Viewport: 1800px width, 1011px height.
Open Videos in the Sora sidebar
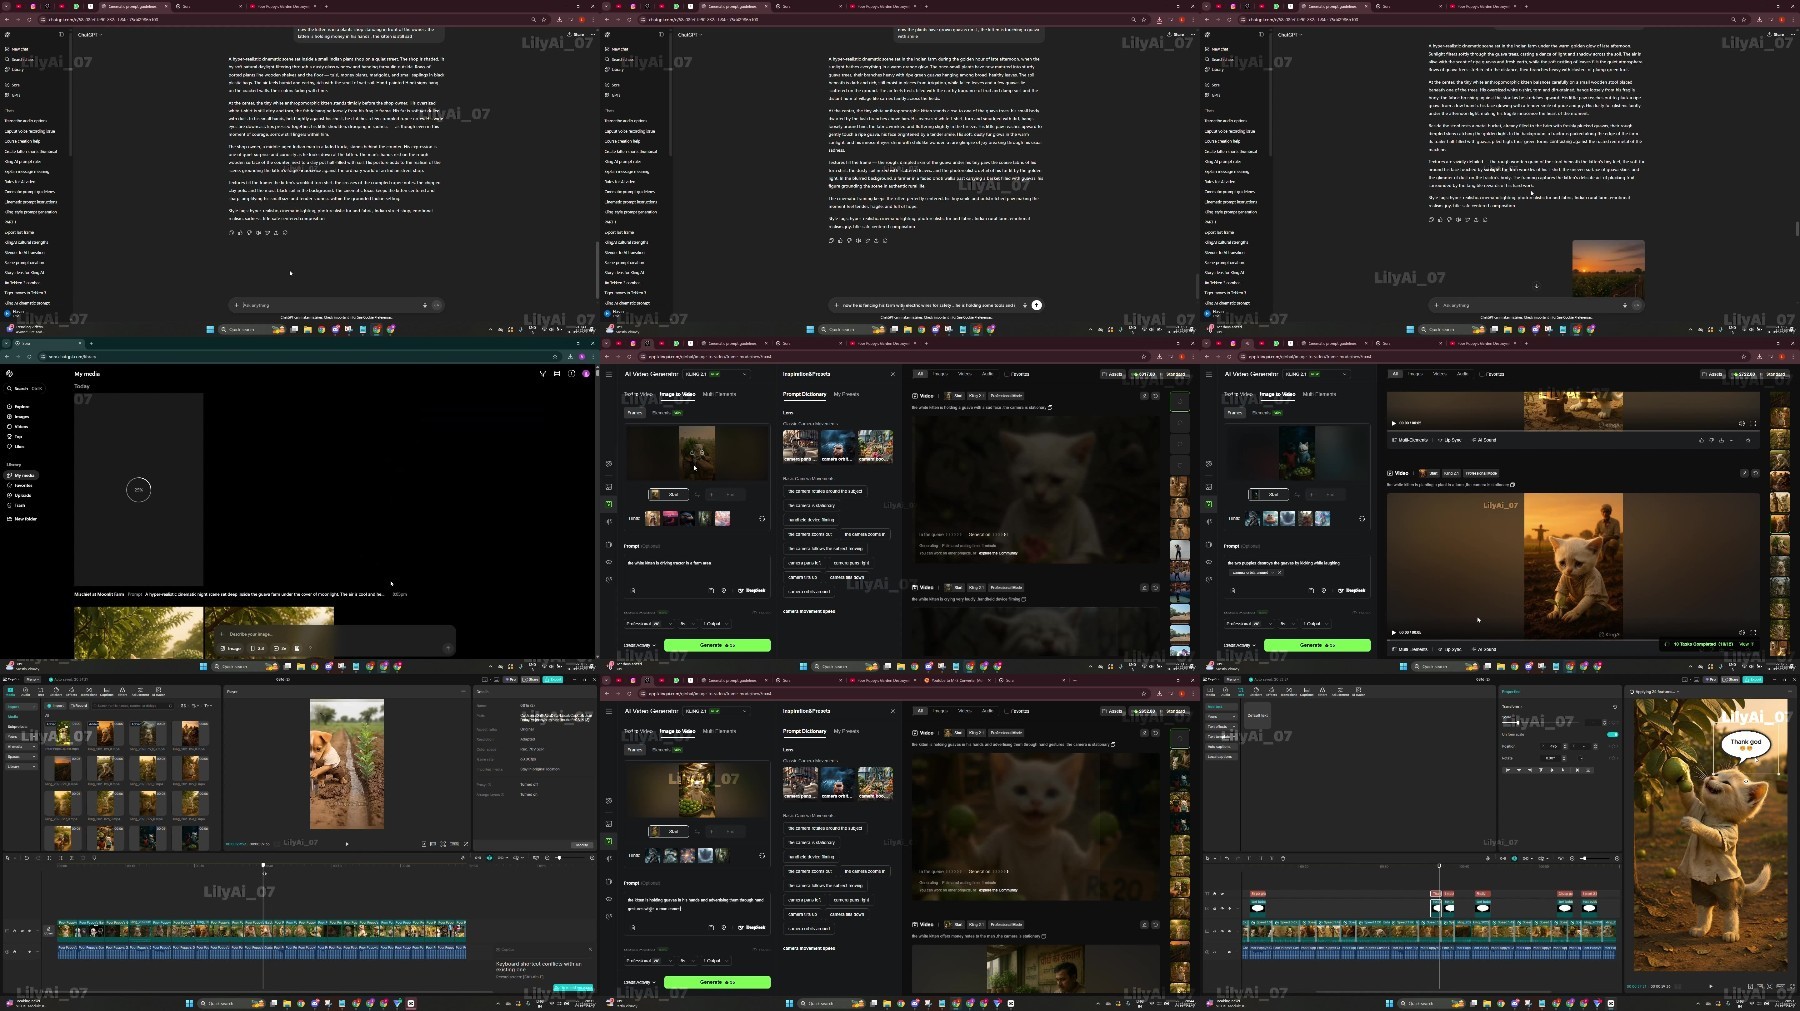tap(19, 427)
